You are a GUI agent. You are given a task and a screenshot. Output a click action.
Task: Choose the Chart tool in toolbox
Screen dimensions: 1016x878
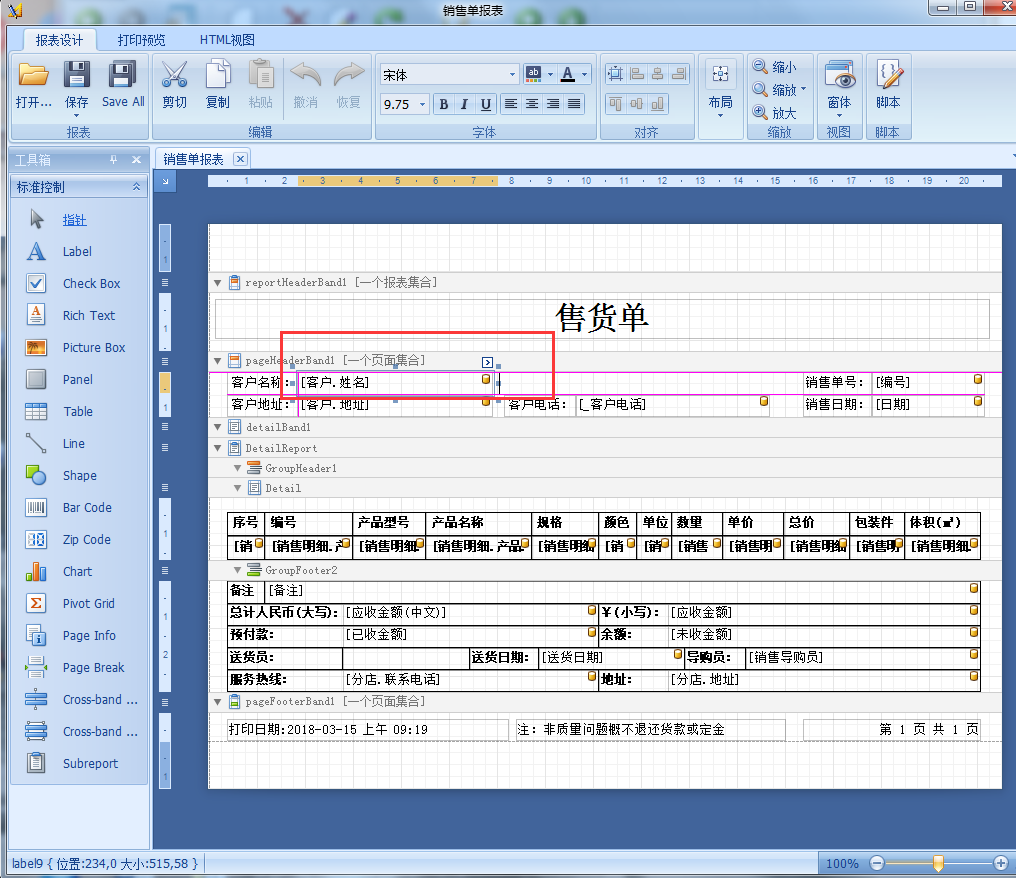click(77, 571)
